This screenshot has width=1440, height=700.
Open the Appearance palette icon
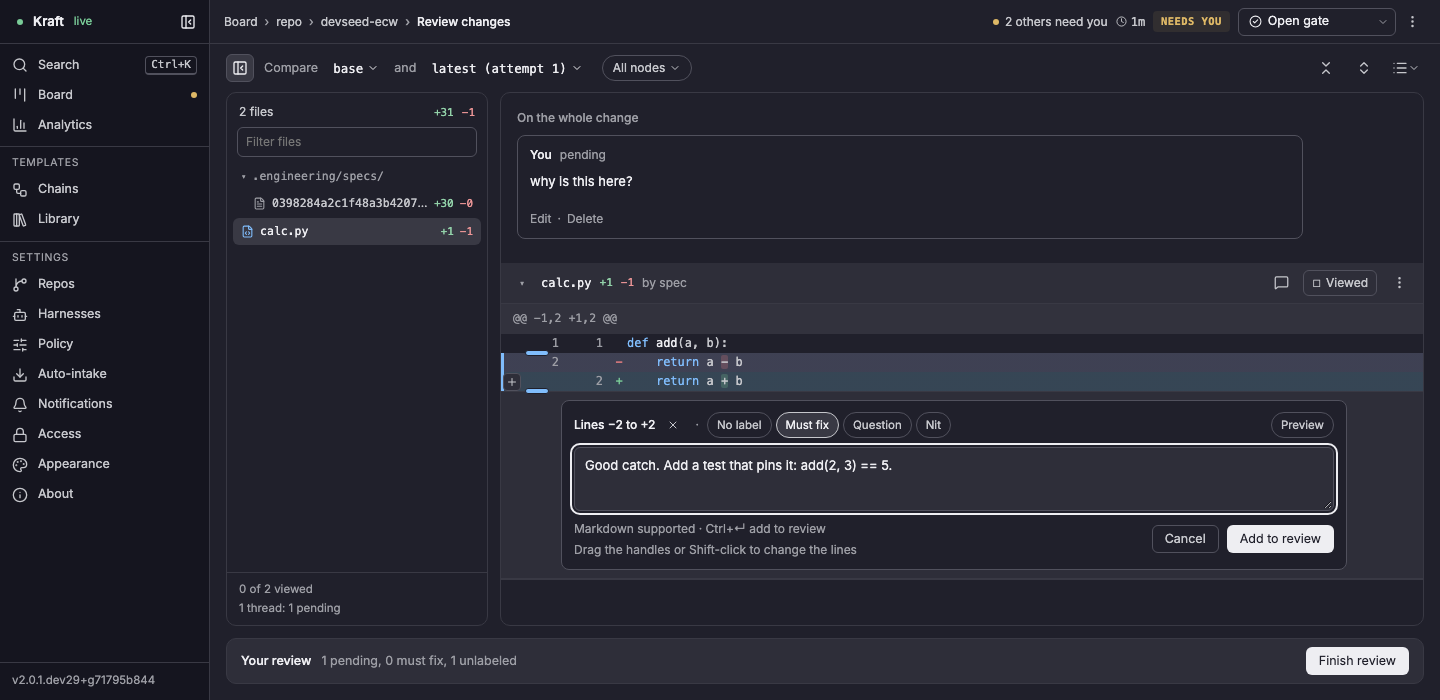click(20, 464)
